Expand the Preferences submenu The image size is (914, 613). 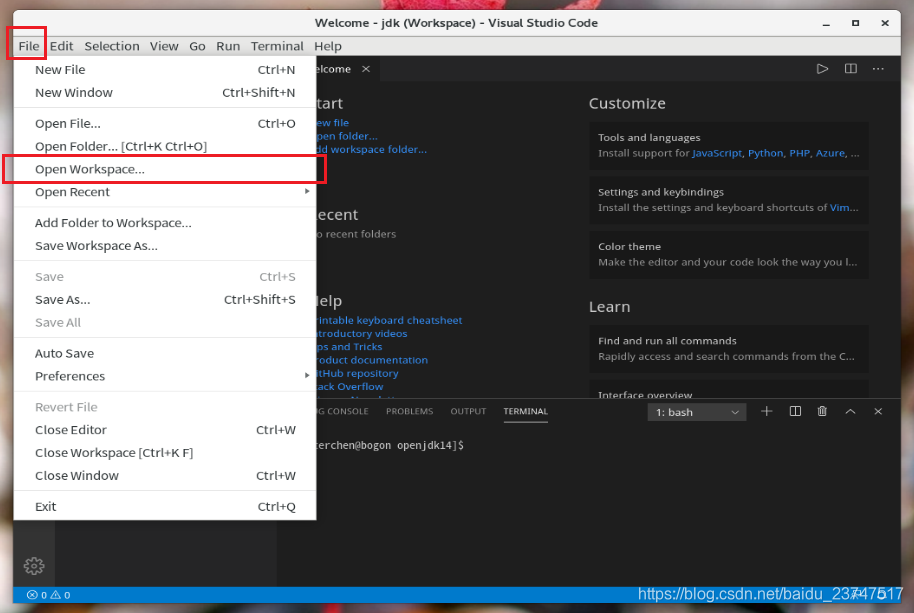pyautogui.click(x=165, y=376)
